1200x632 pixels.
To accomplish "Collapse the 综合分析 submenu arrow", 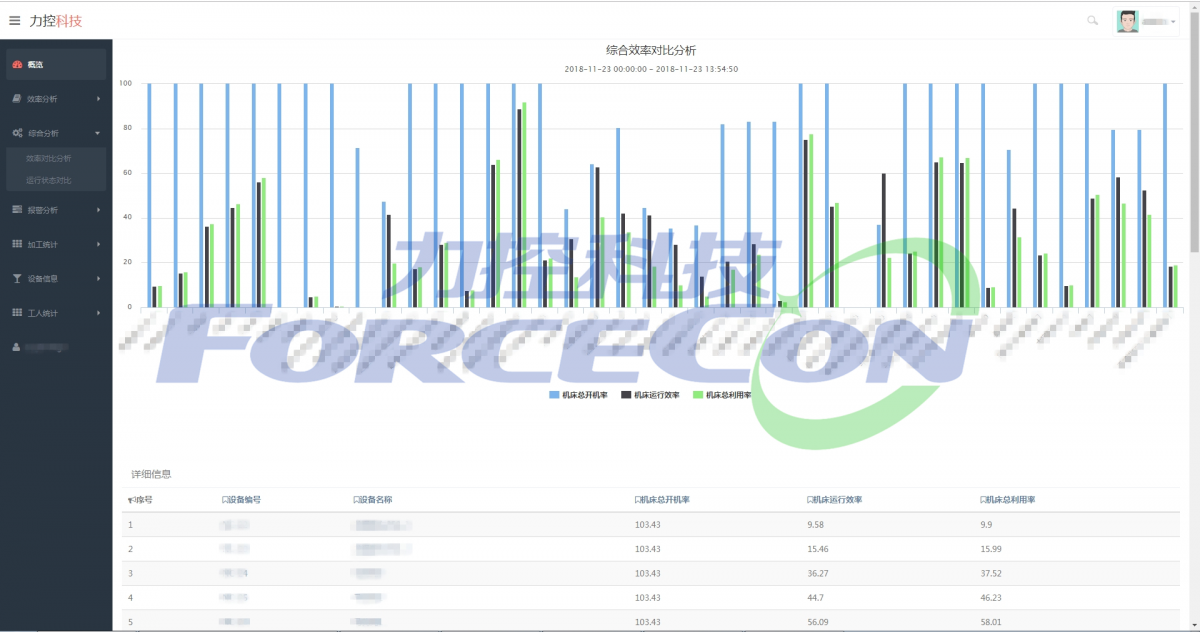I will [x=98, y=133].
